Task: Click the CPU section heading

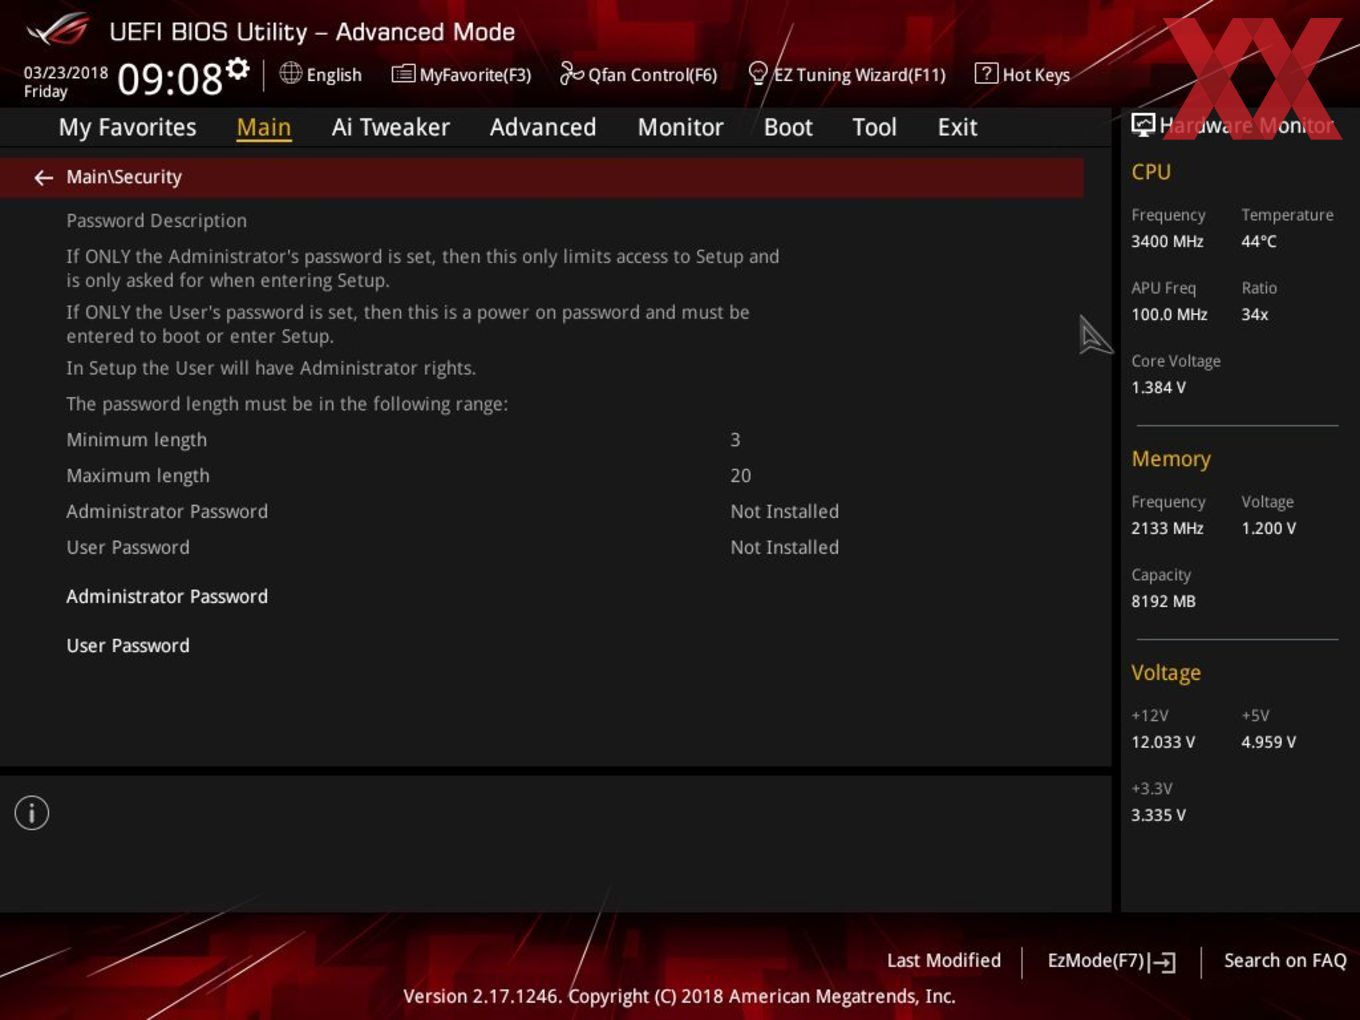Action: click(x=1151, y=172)
